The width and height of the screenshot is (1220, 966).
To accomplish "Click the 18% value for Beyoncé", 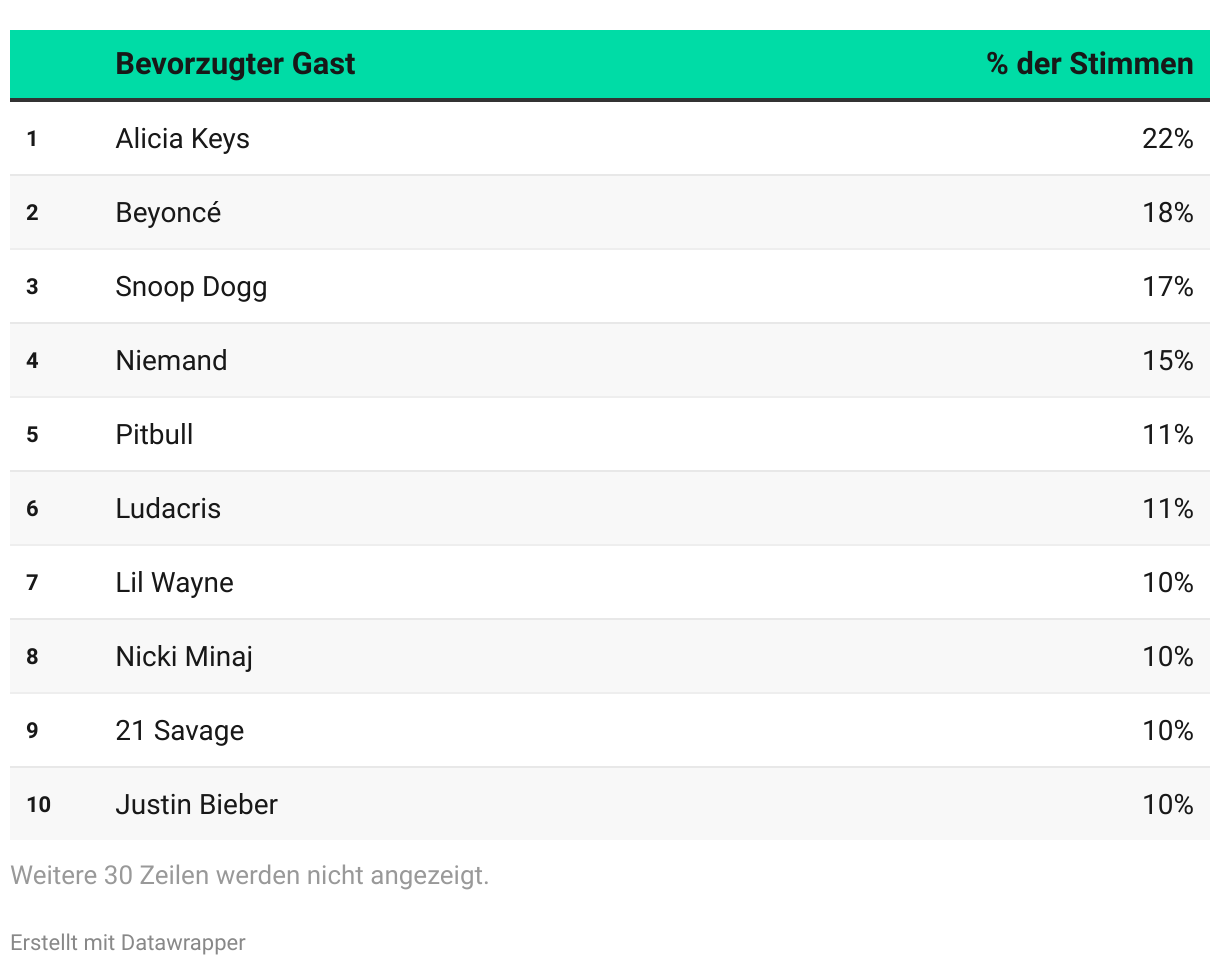I will [1167, 212].
